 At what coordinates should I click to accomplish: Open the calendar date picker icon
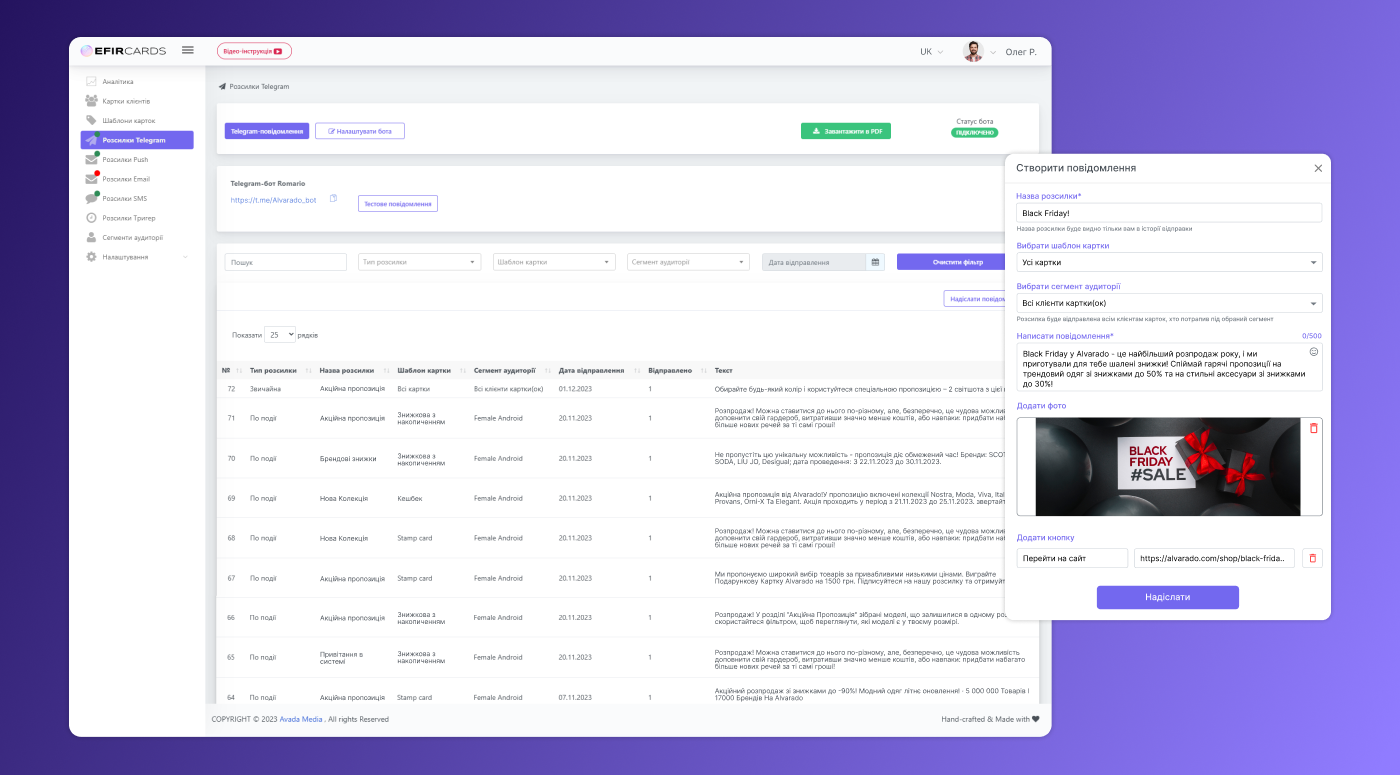point(875,262)
